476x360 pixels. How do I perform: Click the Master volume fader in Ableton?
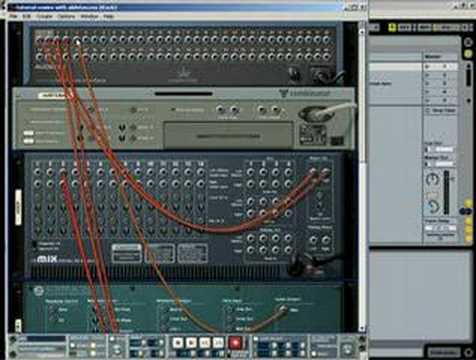447,192
